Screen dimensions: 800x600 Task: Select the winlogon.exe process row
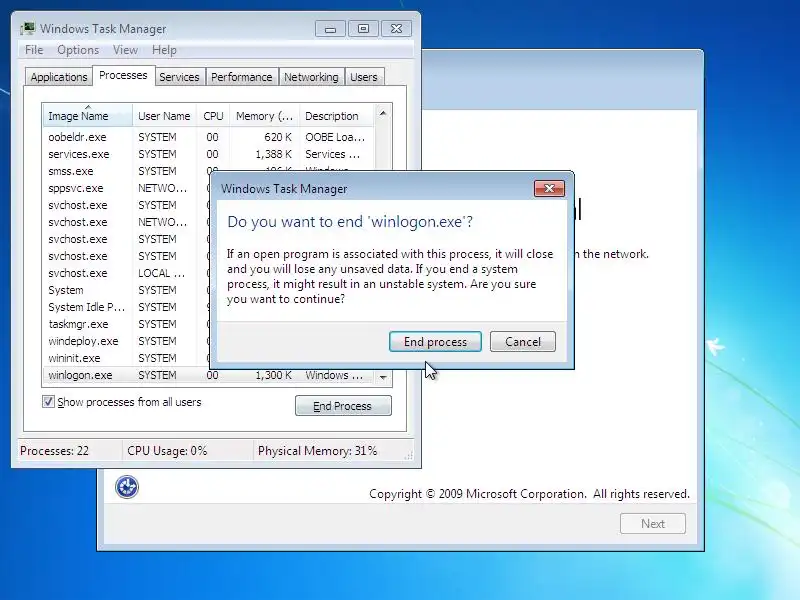(209, 375)
